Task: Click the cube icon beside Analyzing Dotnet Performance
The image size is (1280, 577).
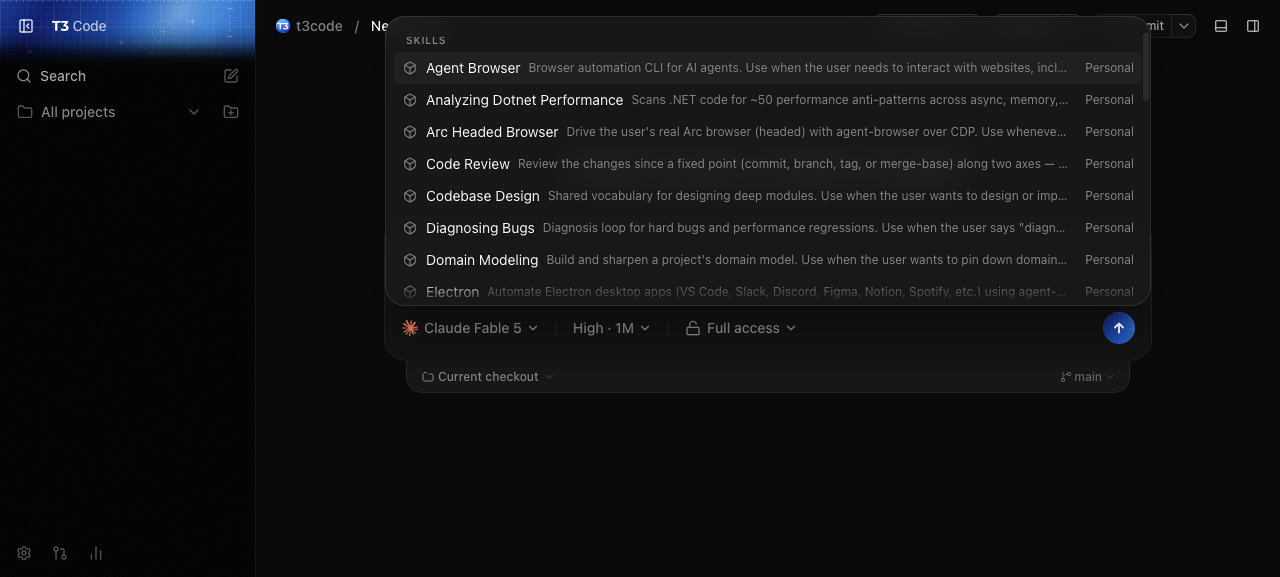Action: pyautogui.click(x=410, y=100)
